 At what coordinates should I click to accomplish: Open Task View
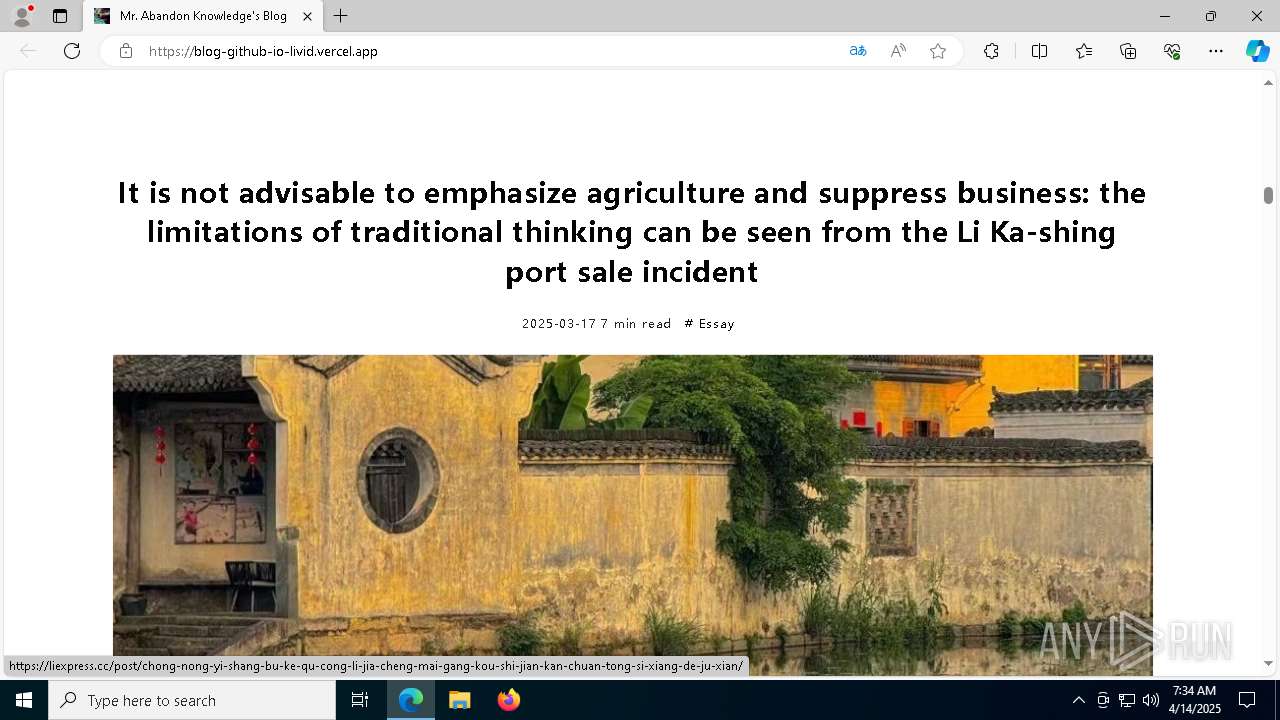tap(361, 700)
